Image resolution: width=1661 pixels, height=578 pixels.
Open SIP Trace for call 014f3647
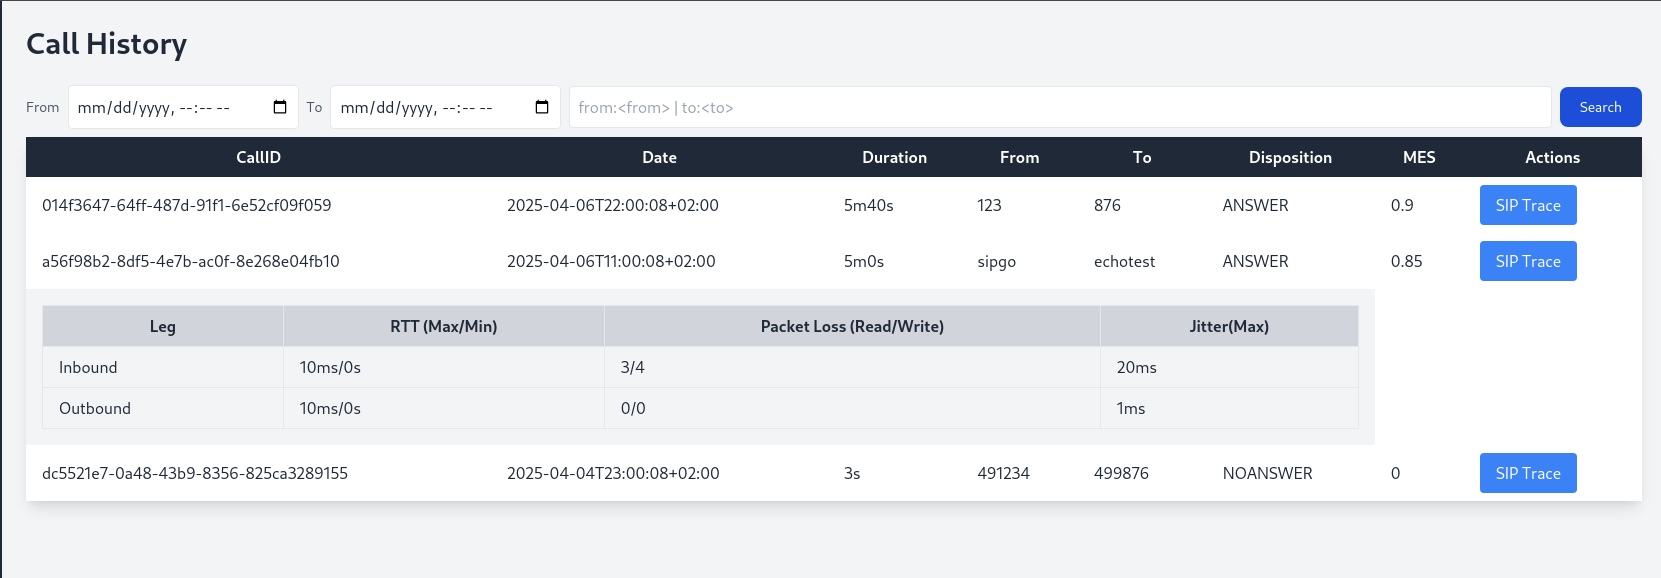pyautogui.click(x=1527, y=205)
